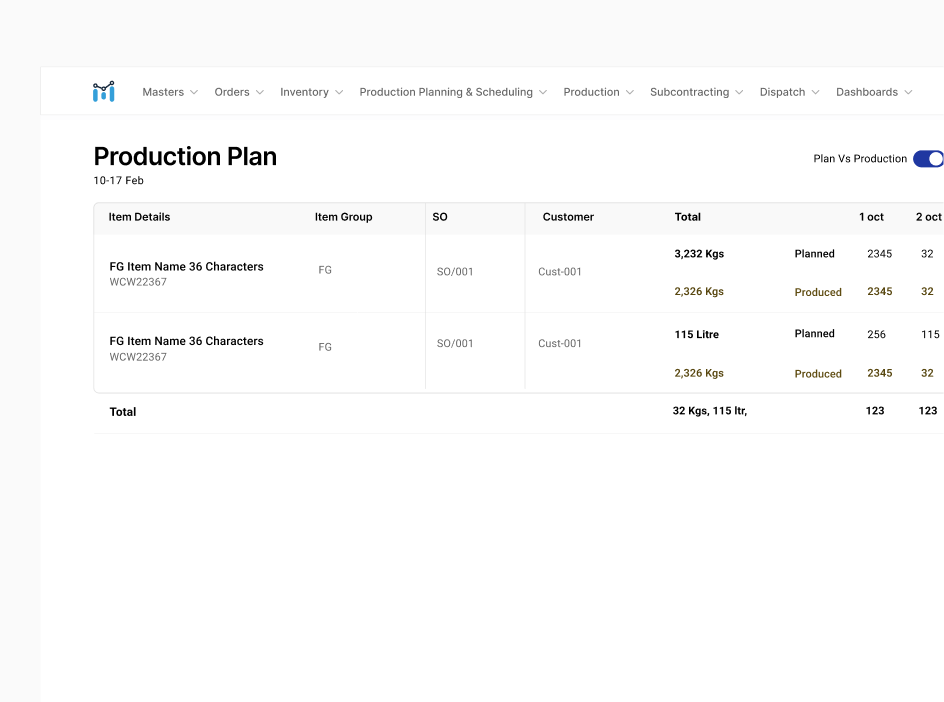Click the Subcontracting chevron icon
Image resolution: width=944 pixels, height=702 pixels.
pos(739,92)
